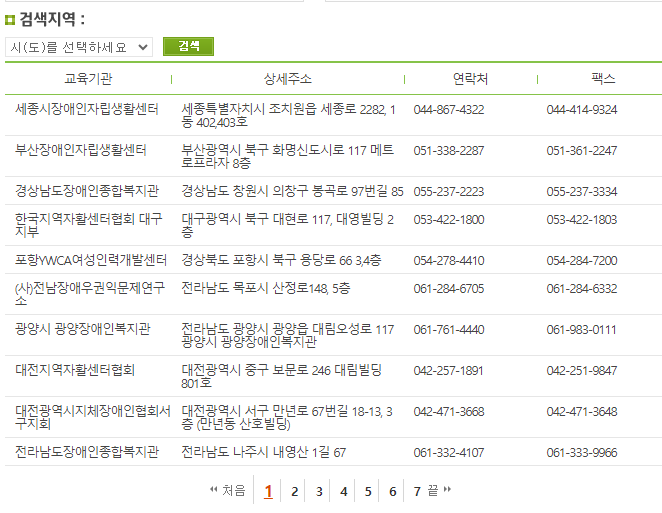Click phone number 061-761-4440
Image resolution: width=662 pixels, height=513 pixels.
[449, 330]
